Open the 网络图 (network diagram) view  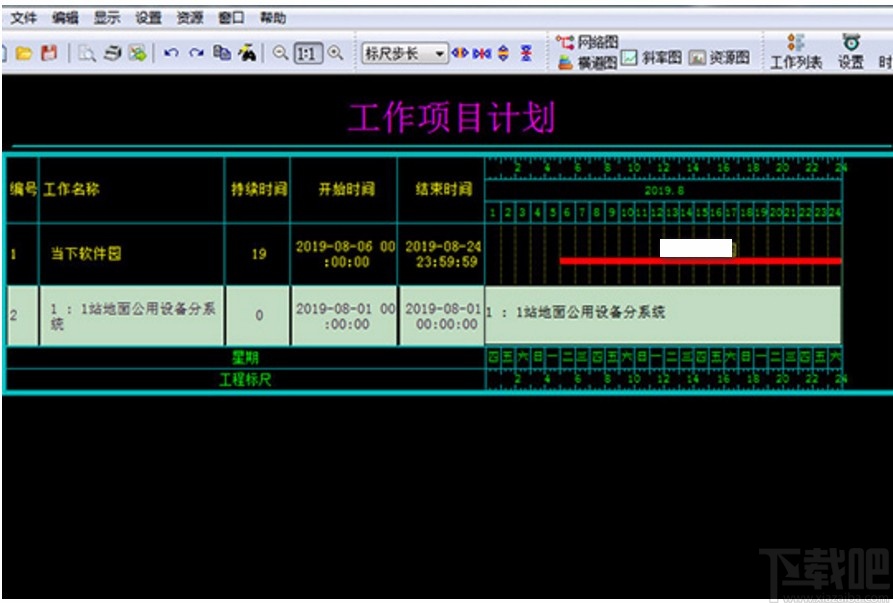click(592, 39)
